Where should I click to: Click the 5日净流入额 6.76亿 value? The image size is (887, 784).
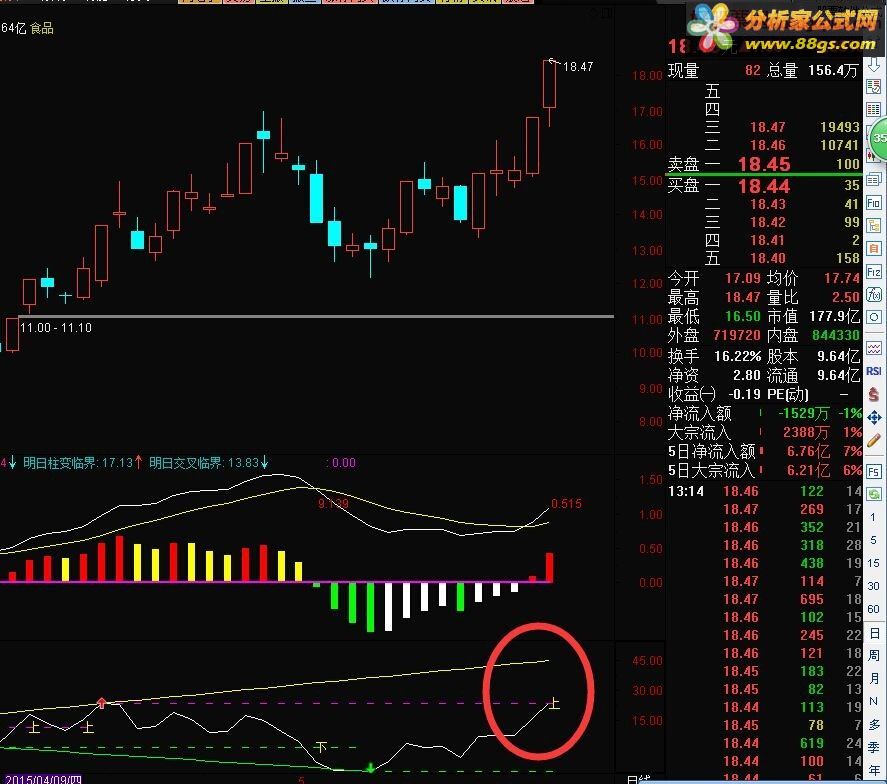[808, 451]
